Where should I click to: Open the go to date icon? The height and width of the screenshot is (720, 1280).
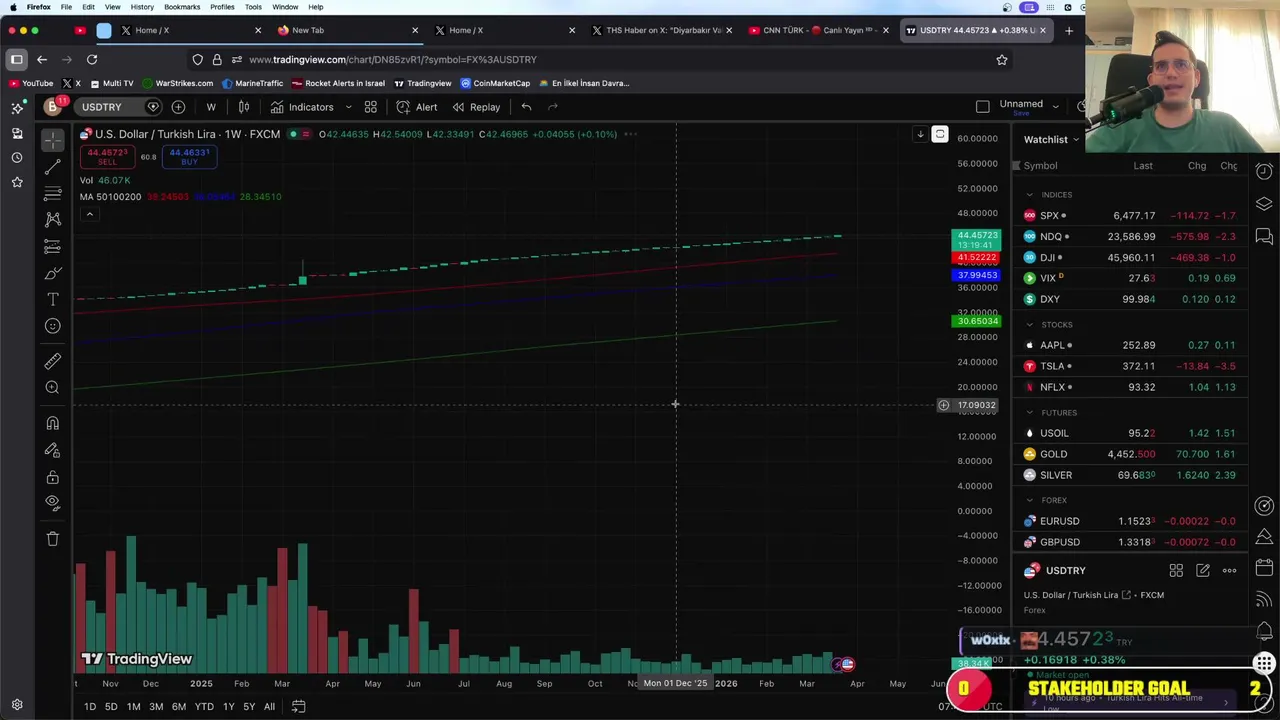298,707
